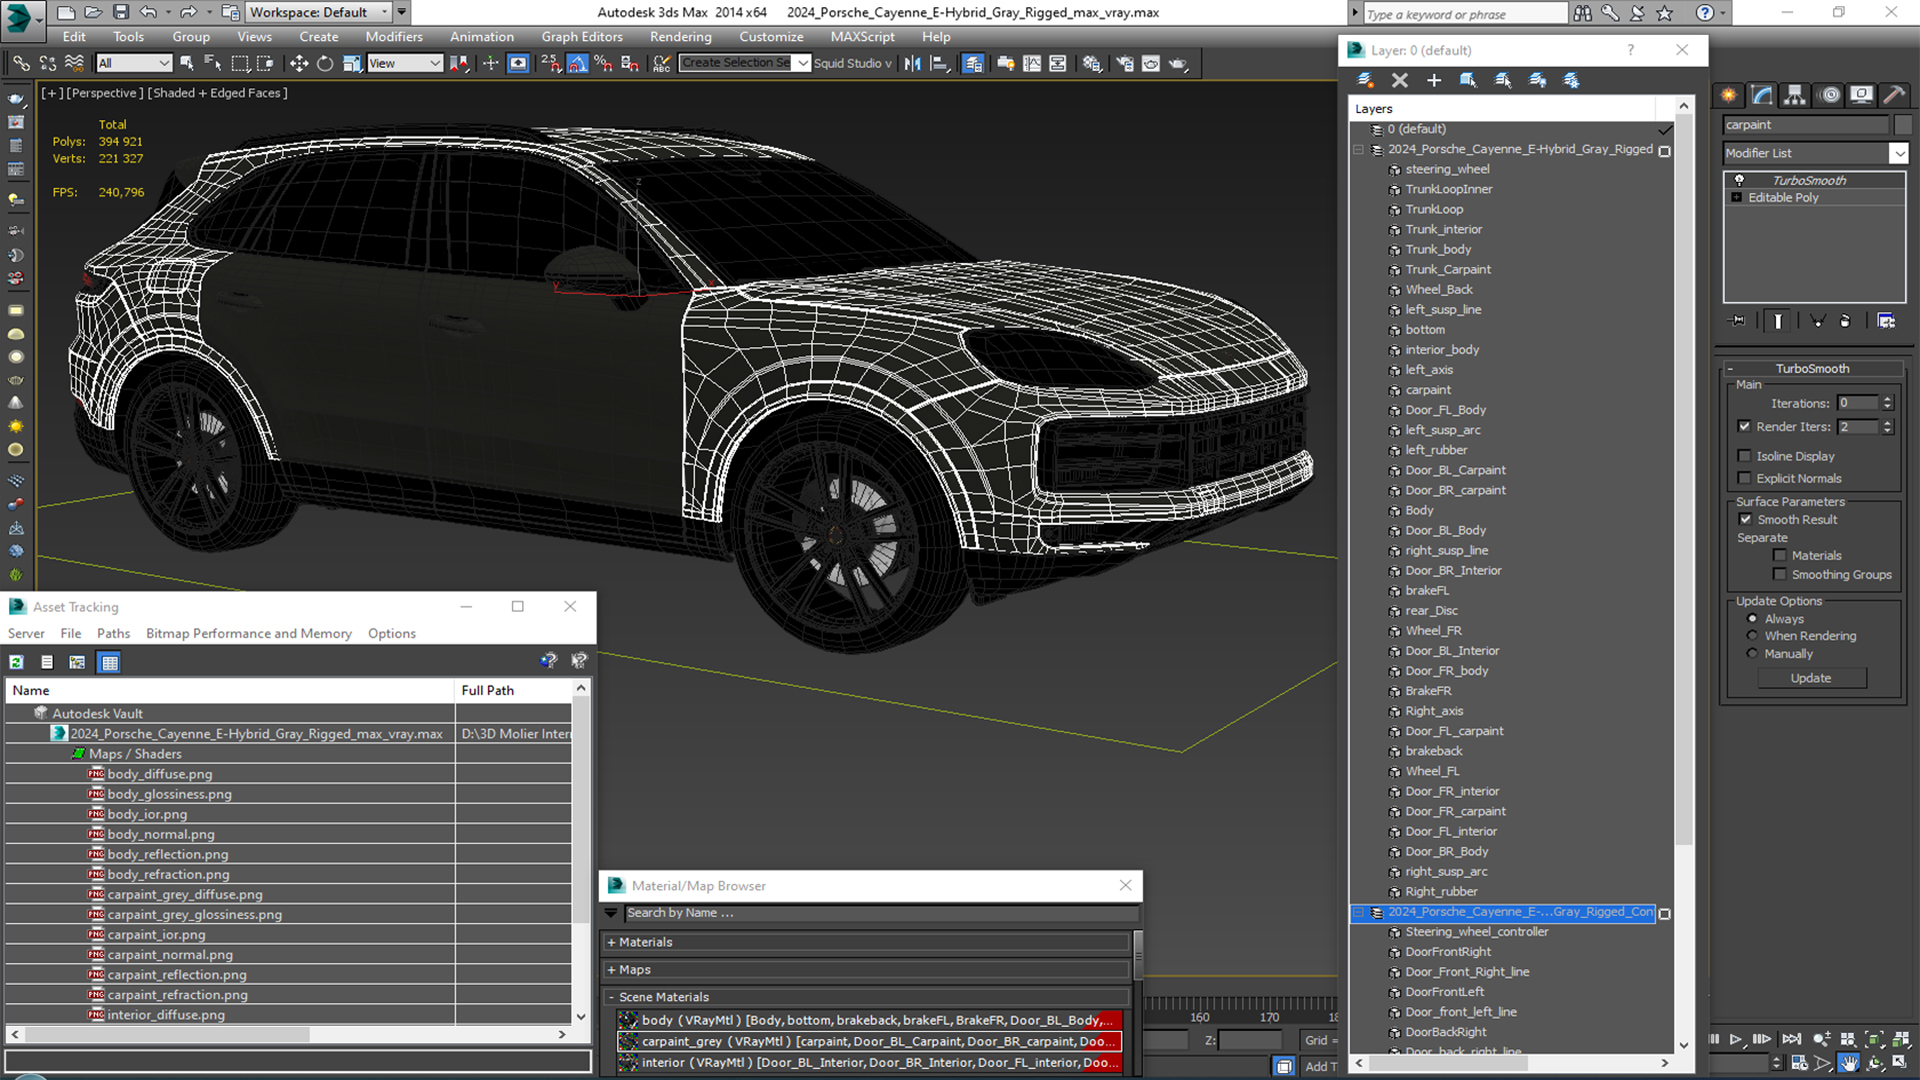Click Make Unique icon under modifier stack
This screenshot has width=1920, height=1080.
pos(1818,321)
